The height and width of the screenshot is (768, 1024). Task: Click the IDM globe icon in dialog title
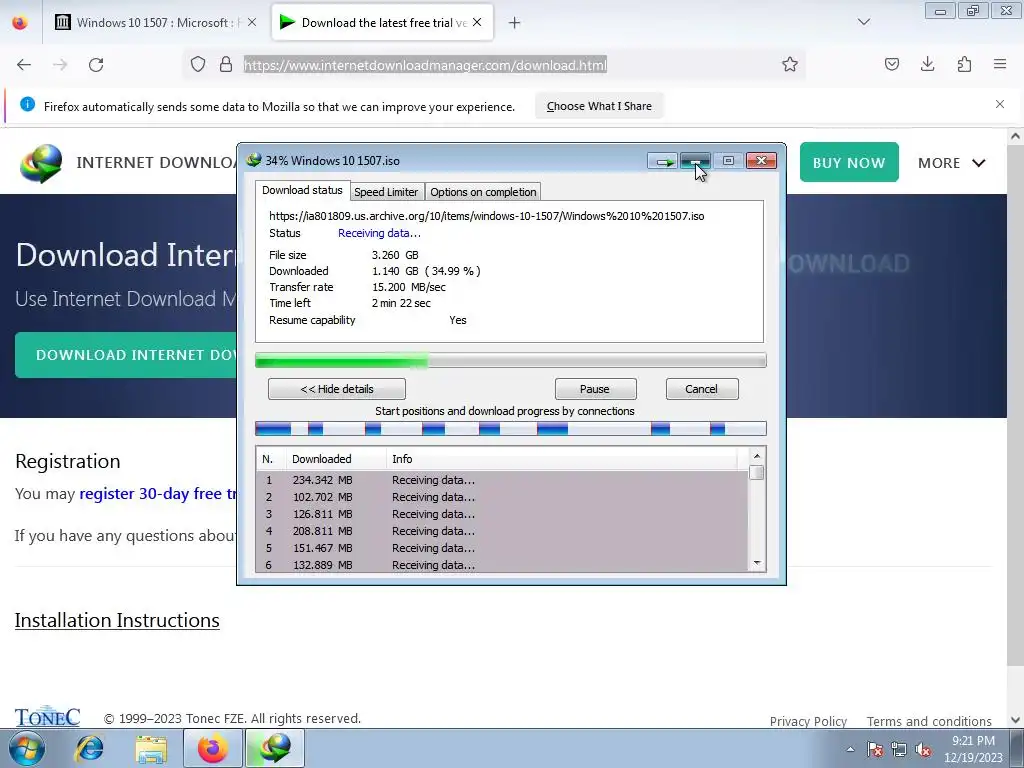coord(253,160)
